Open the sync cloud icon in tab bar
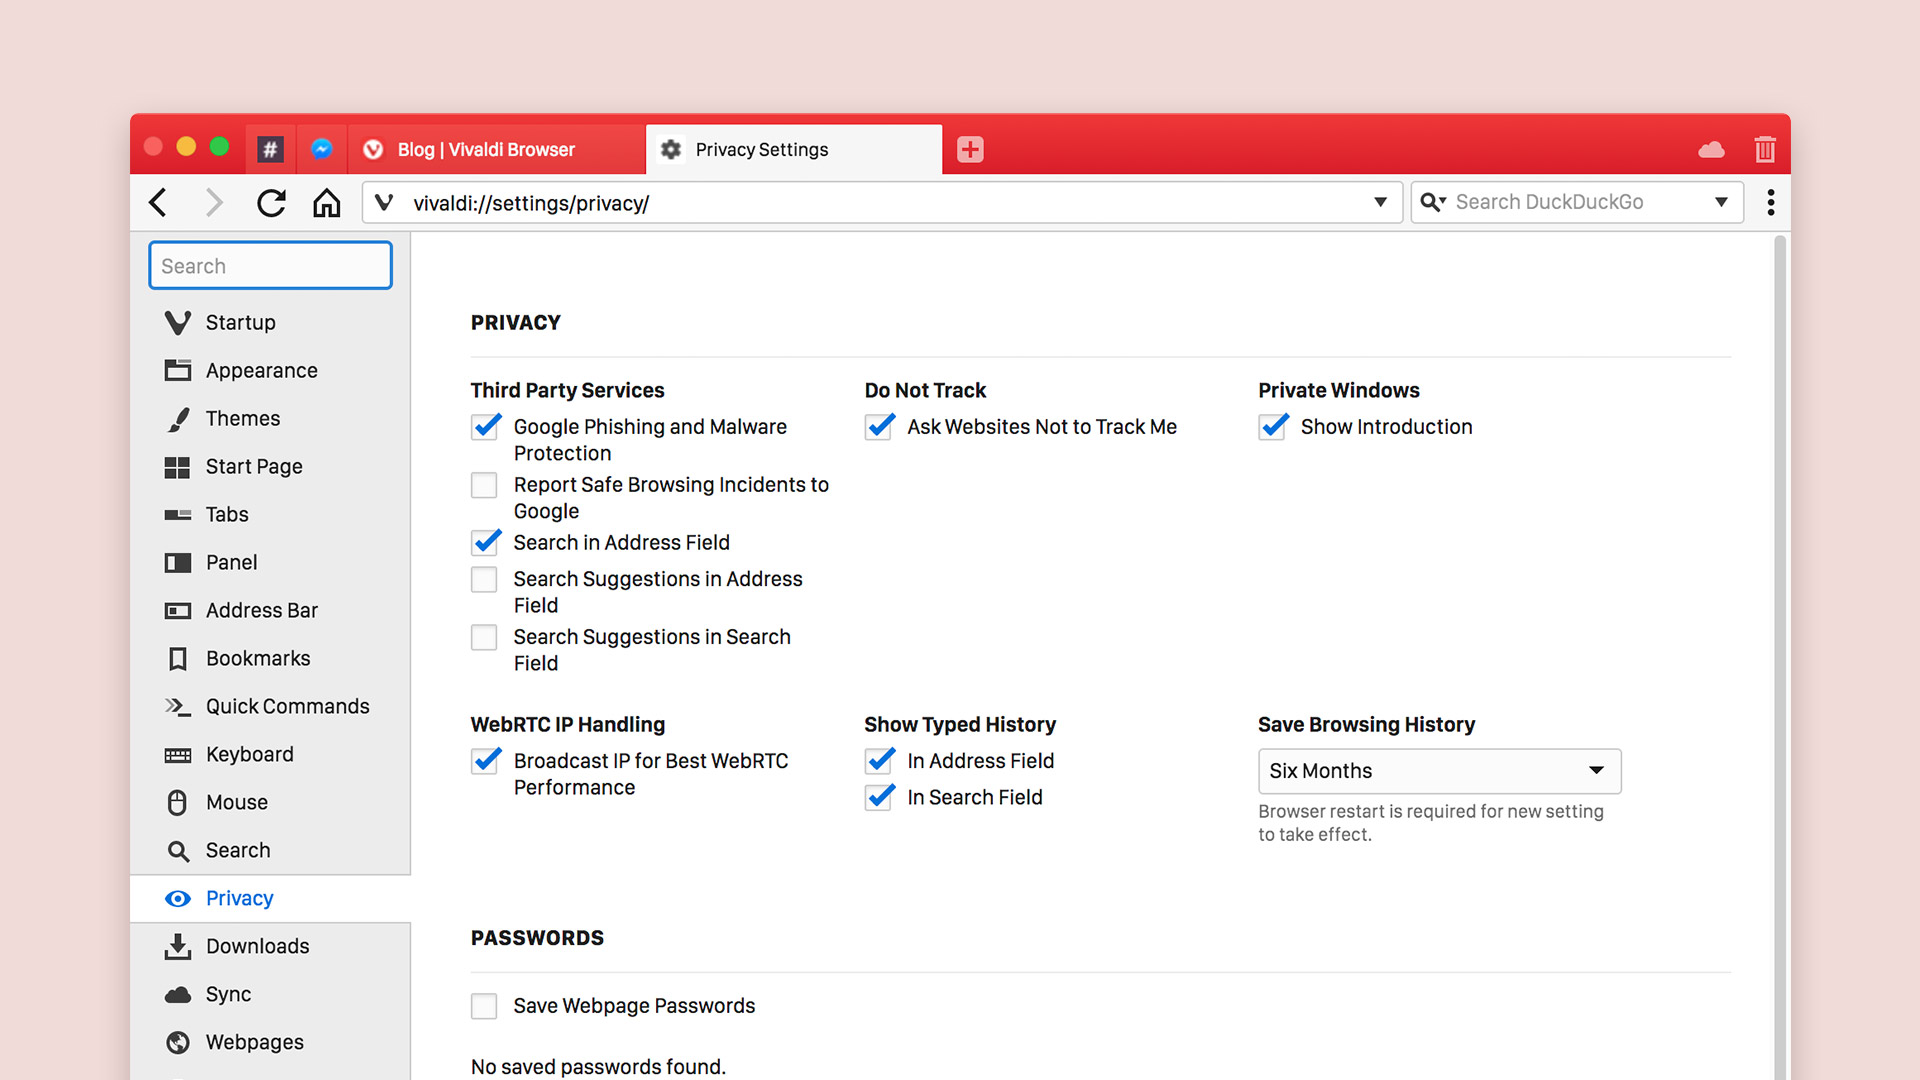This screenshot has width=1920, height=1080. 1711,150
